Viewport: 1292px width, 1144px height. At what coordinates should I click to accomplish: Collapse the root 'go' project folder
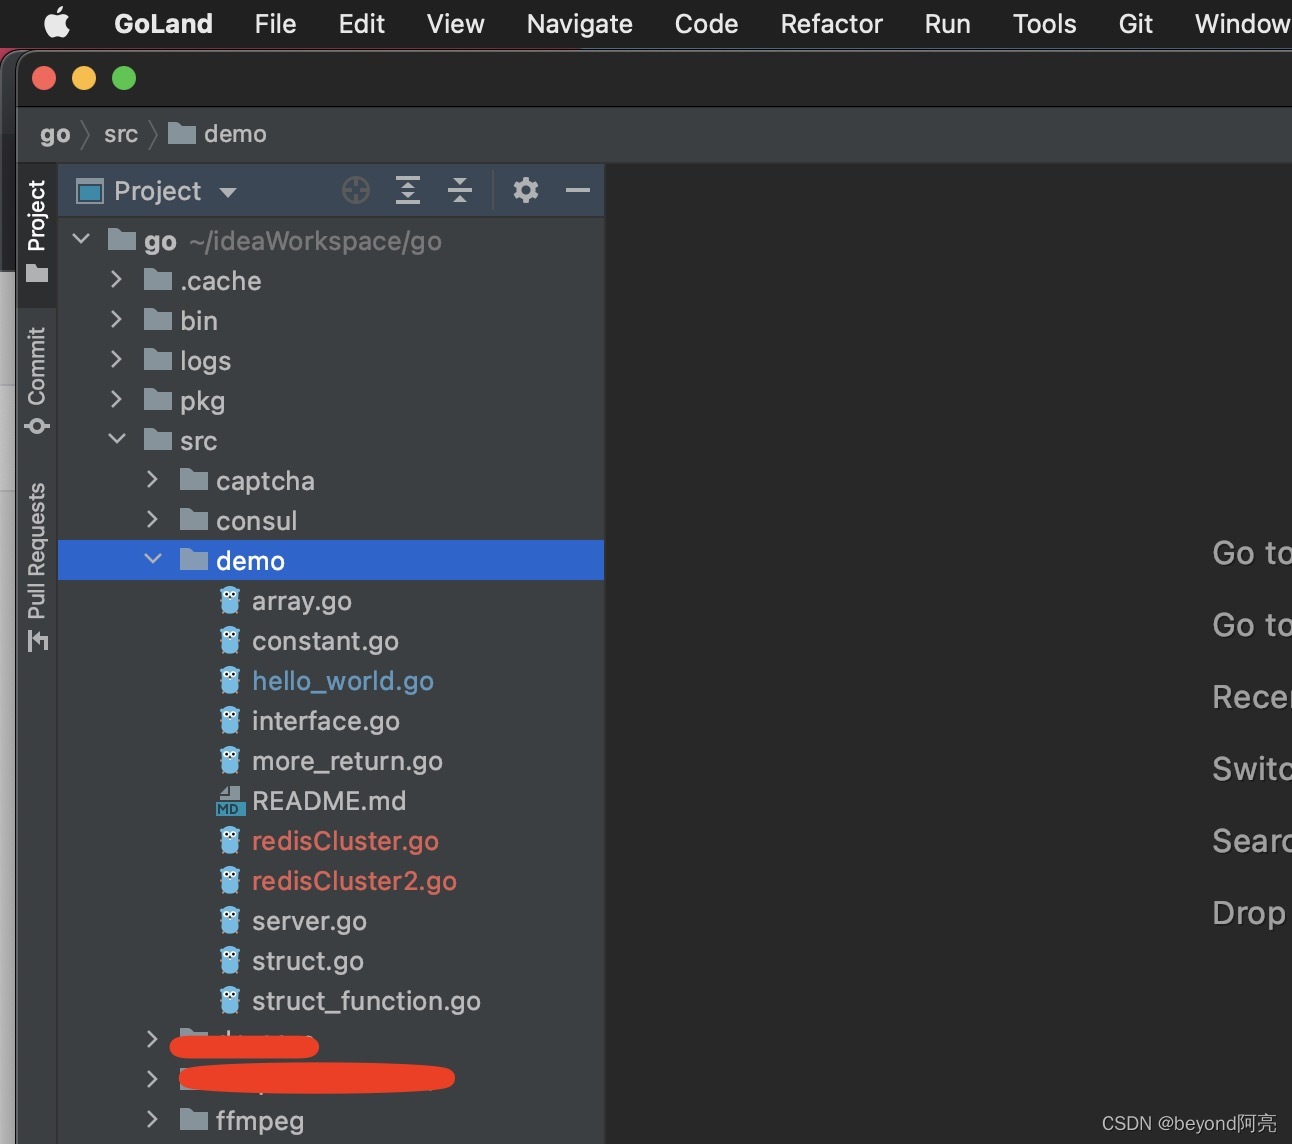pyautogui.click(x=82, y=240)
